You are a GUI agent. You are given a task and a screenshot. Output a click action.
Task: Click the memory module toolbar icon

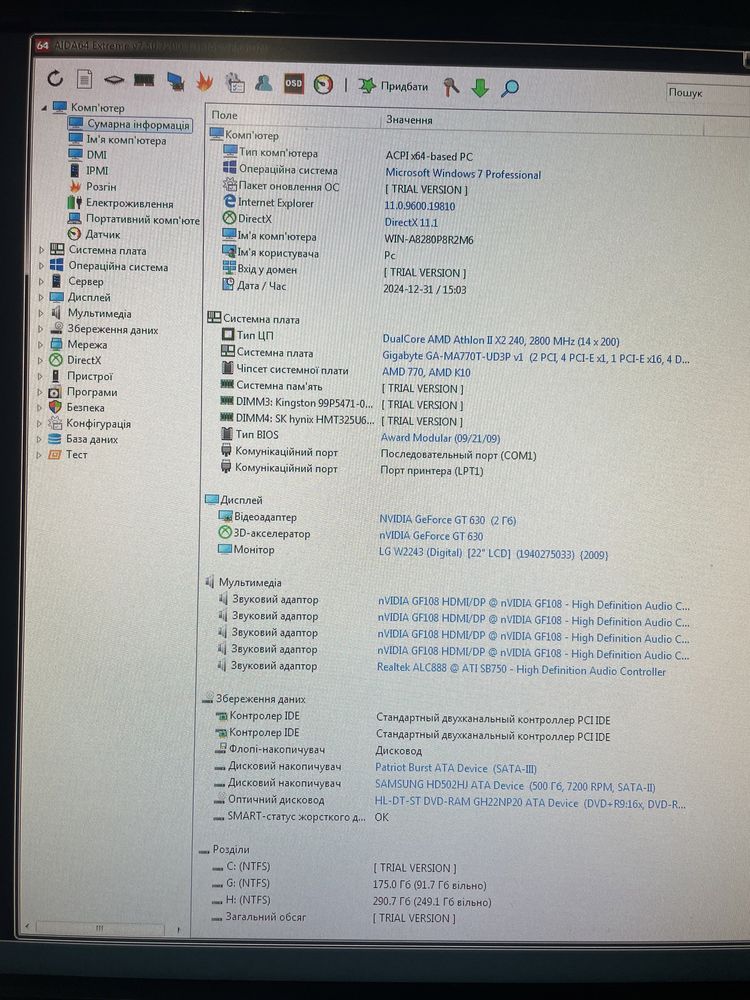coord(144,80)
